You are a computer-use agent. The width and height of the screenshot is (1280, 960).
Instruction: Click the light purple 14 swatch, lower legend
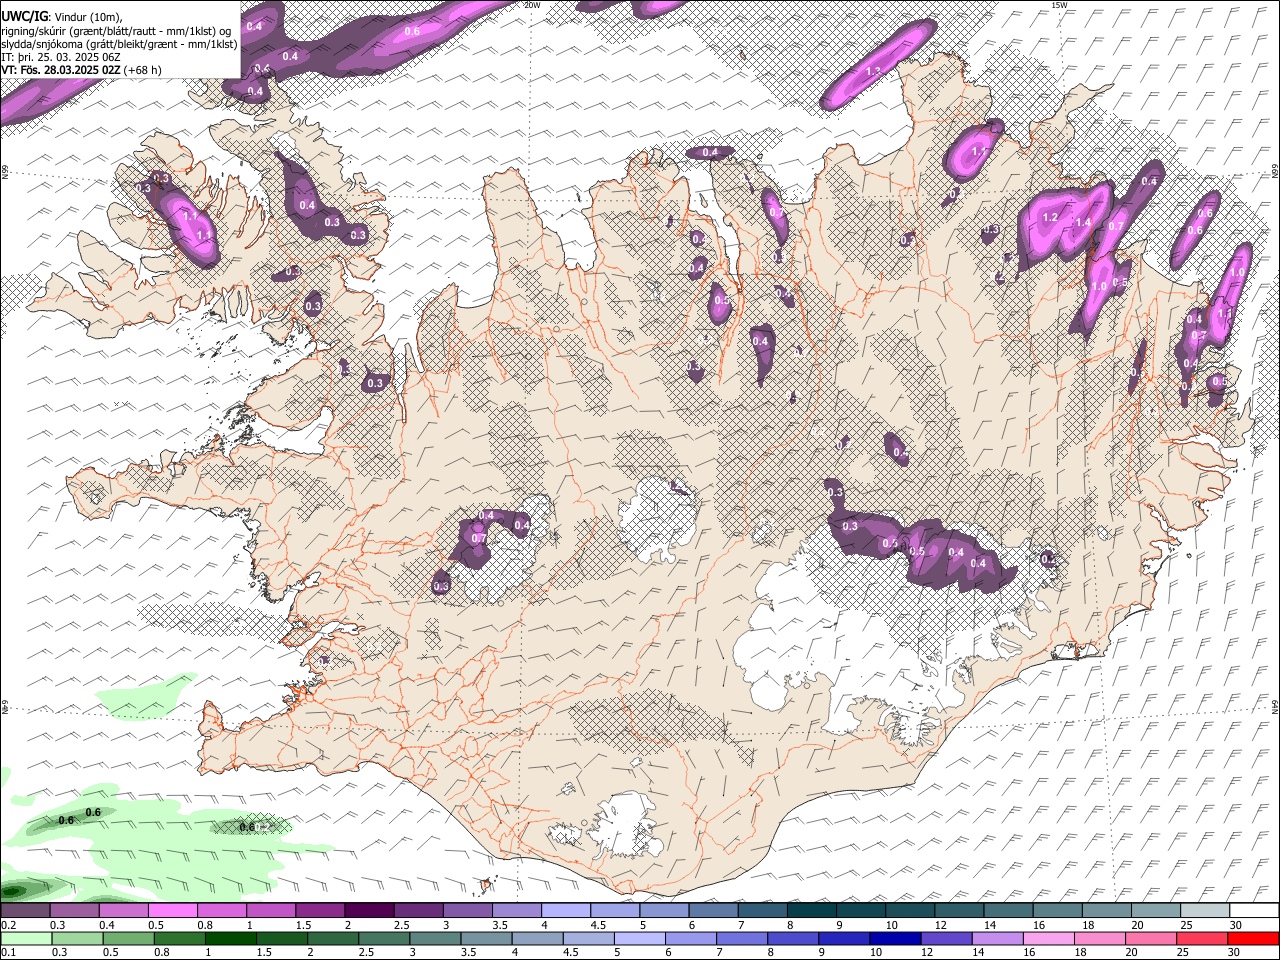coord(997,938)
